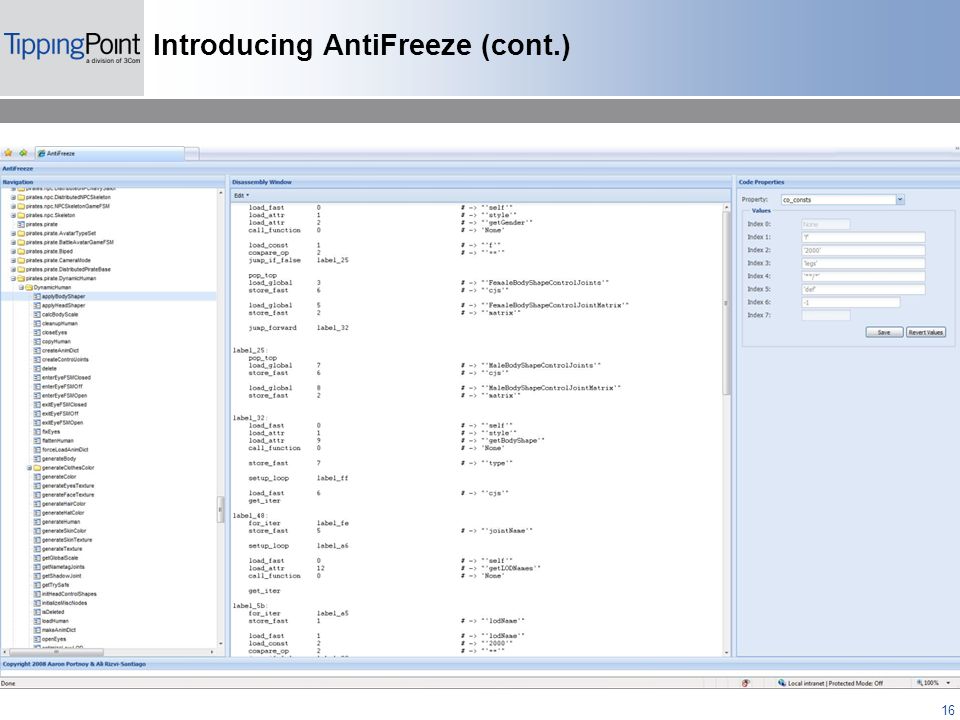Click folder icon of pirates.pirate.CameraMode
The height and width of the screenshot is (720, 960).
tap(21, 261)
